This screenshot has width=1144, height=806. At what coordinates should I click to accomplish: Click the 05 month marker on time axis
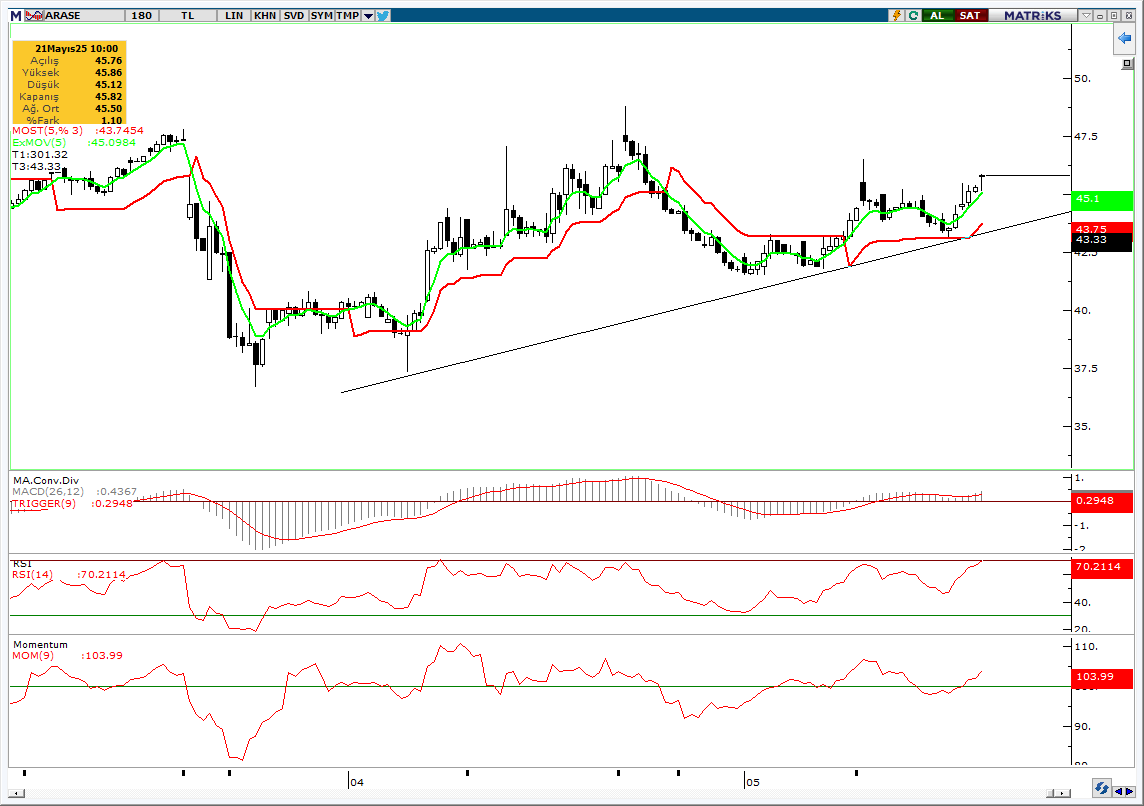[x=752, y=782]
